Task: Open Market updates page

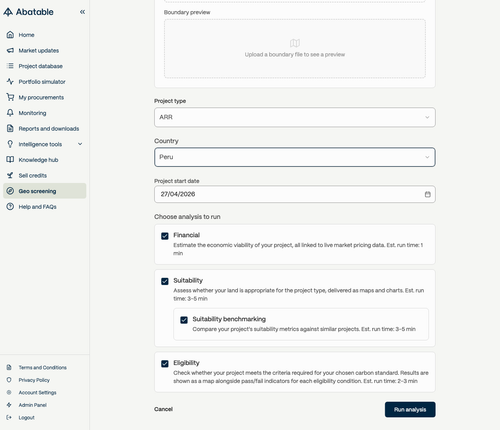Action: 45,50
